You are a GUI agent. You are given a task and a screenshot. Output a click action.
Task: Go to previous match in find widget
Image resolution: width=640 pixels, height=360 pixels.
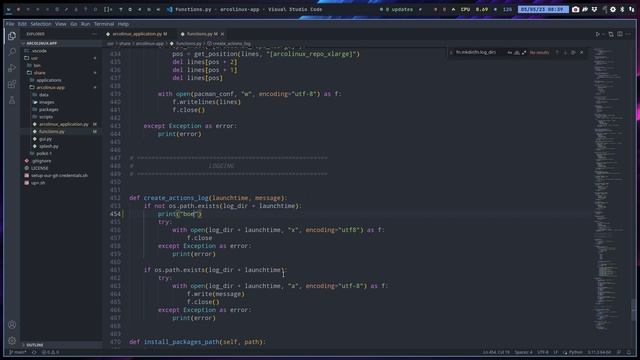(557, 53)
